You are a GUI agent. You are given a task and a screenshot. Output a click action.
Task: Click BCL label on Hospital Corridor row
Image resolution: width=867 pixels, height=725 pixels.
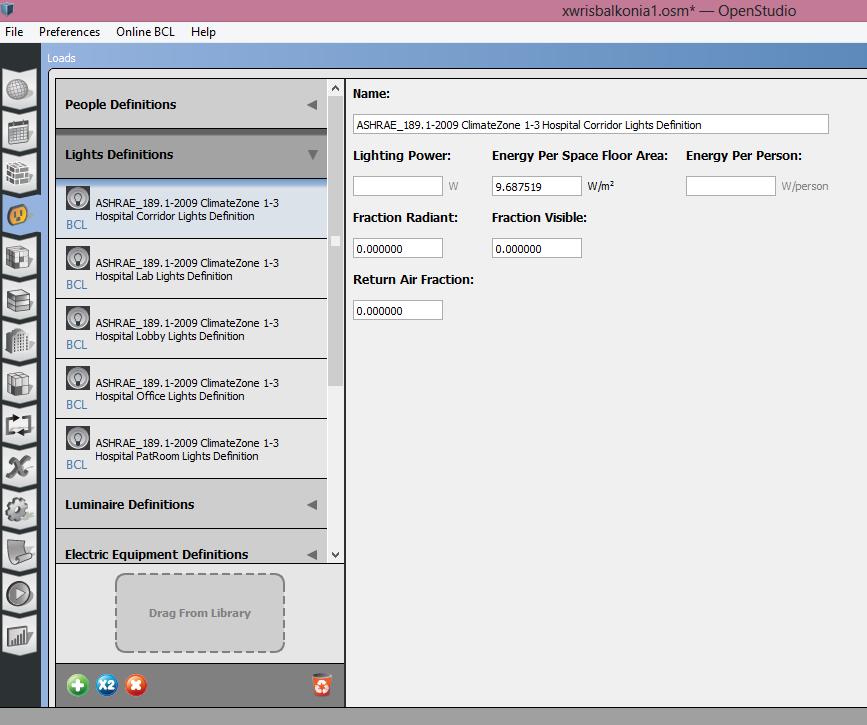pyautogui.click(x=76, y=225)
